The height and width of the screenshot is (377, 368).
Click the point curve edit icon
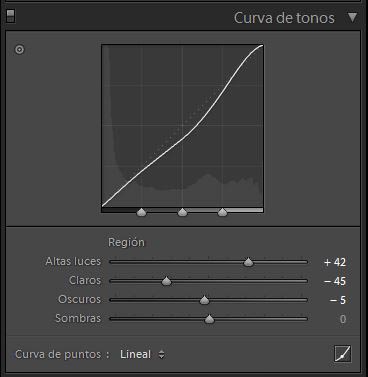pyautogui.click(x=343, y=354)
